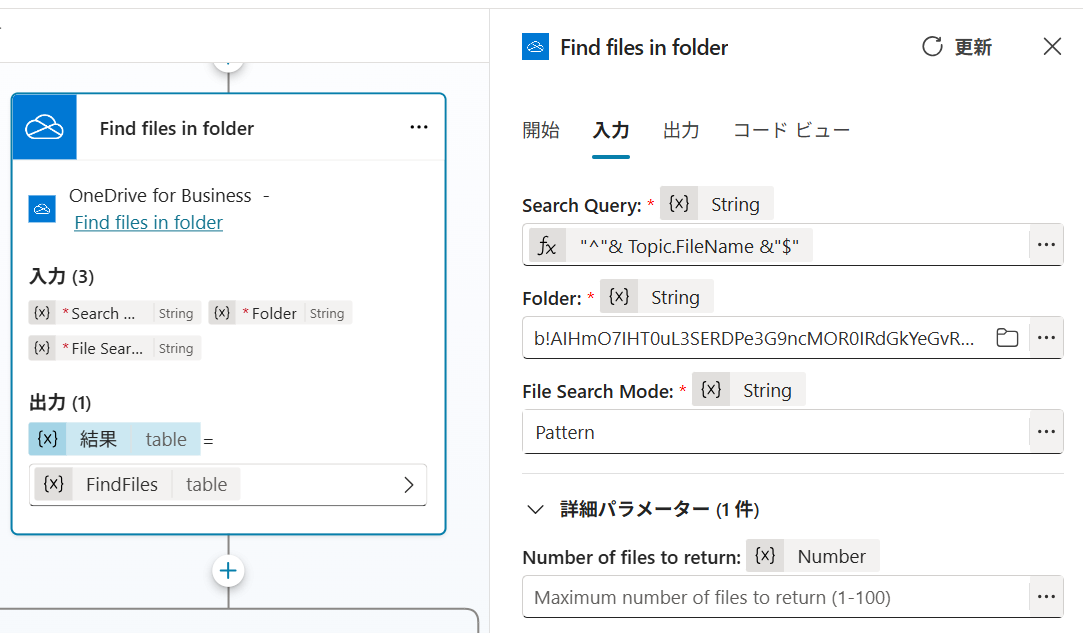Click the refresh circular arrow icon
The height and width of the screenshot is (633, 1083).
coord(932,47)
